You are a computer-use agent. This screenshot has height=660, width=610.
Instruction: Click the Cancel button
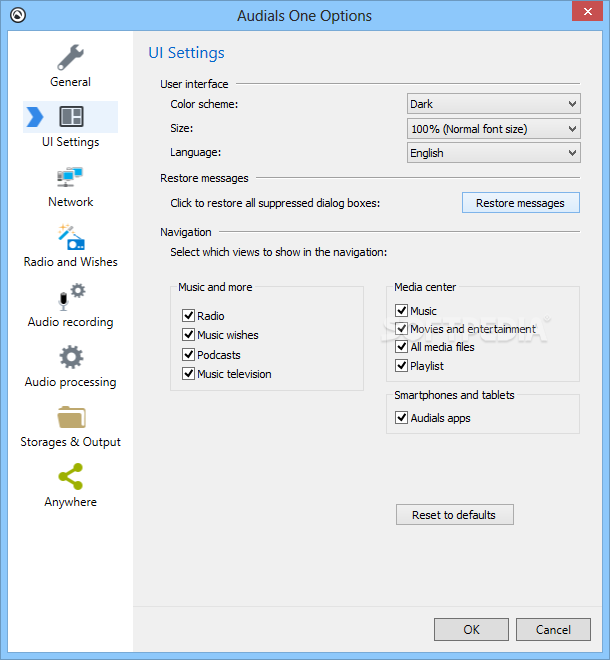[x=553, y=629]
